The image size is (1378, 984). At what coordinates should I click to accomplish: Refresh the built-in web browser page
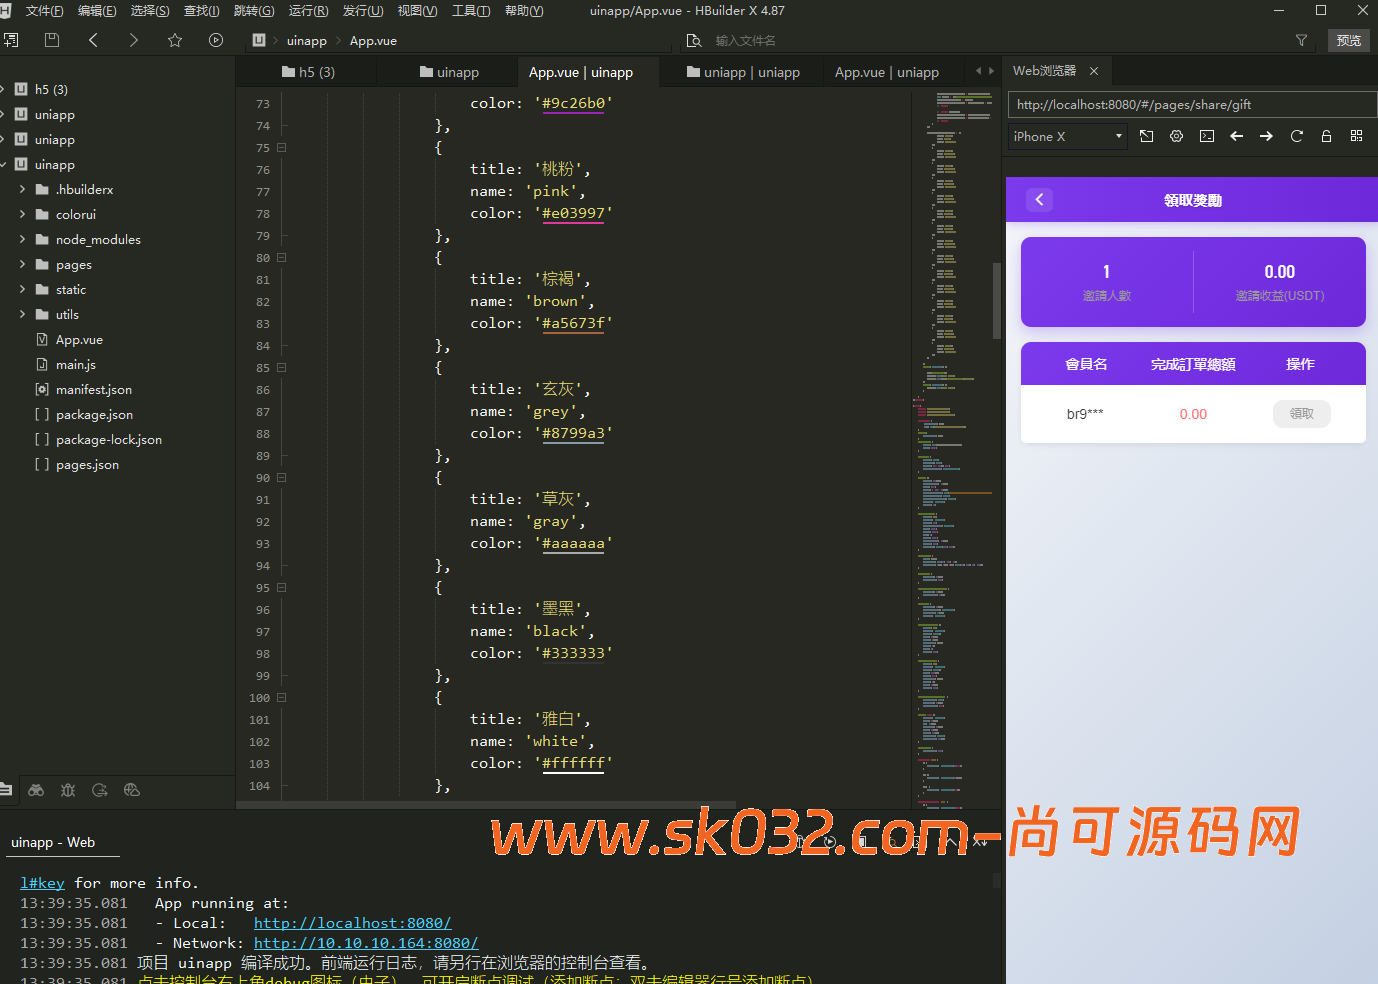[1296, 136]
